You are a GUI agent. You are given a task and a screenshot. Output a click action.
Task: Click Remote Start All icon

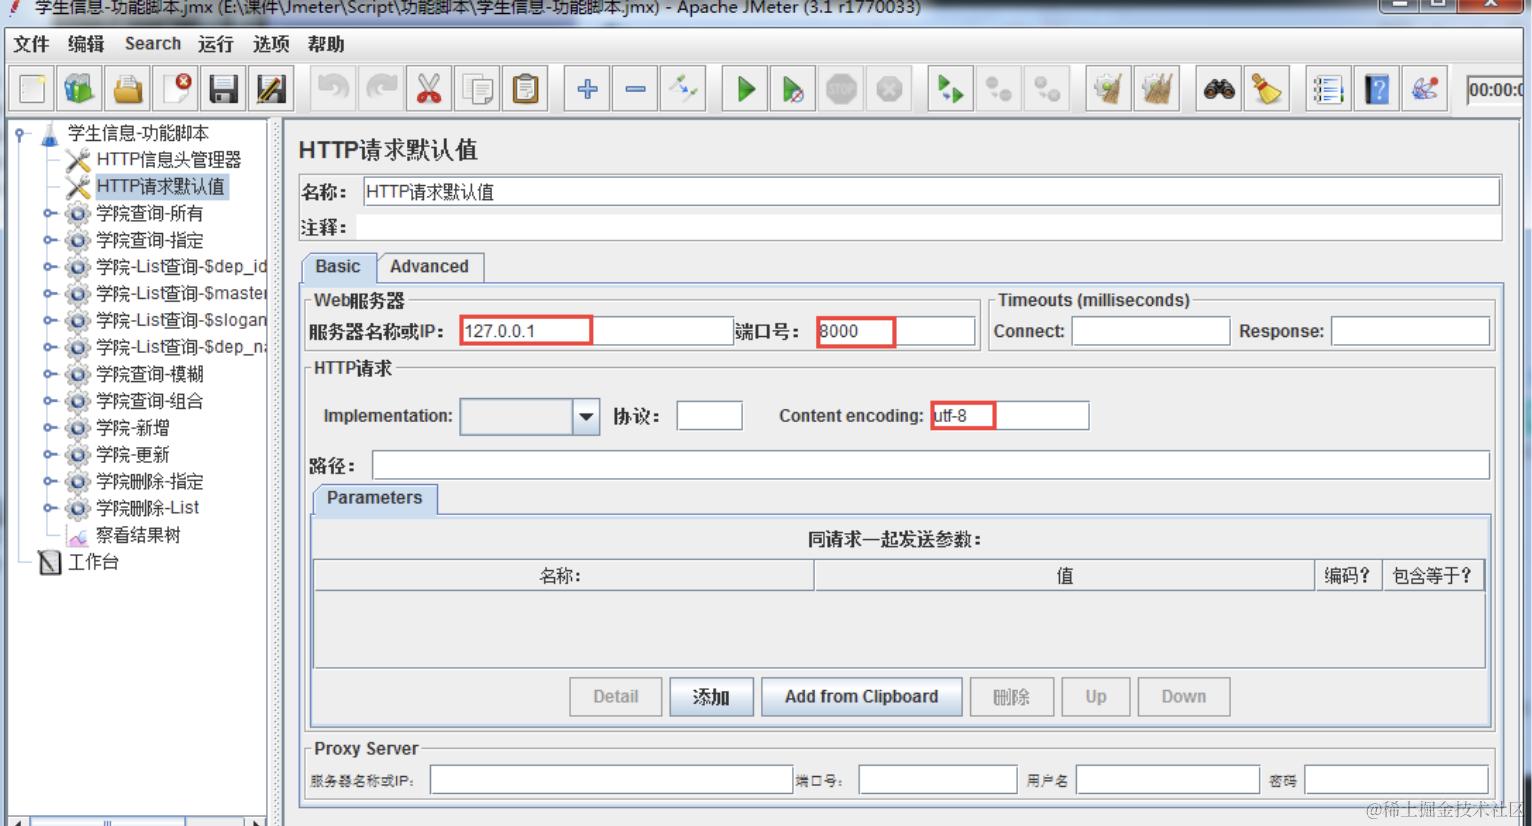tap(950, 89)
